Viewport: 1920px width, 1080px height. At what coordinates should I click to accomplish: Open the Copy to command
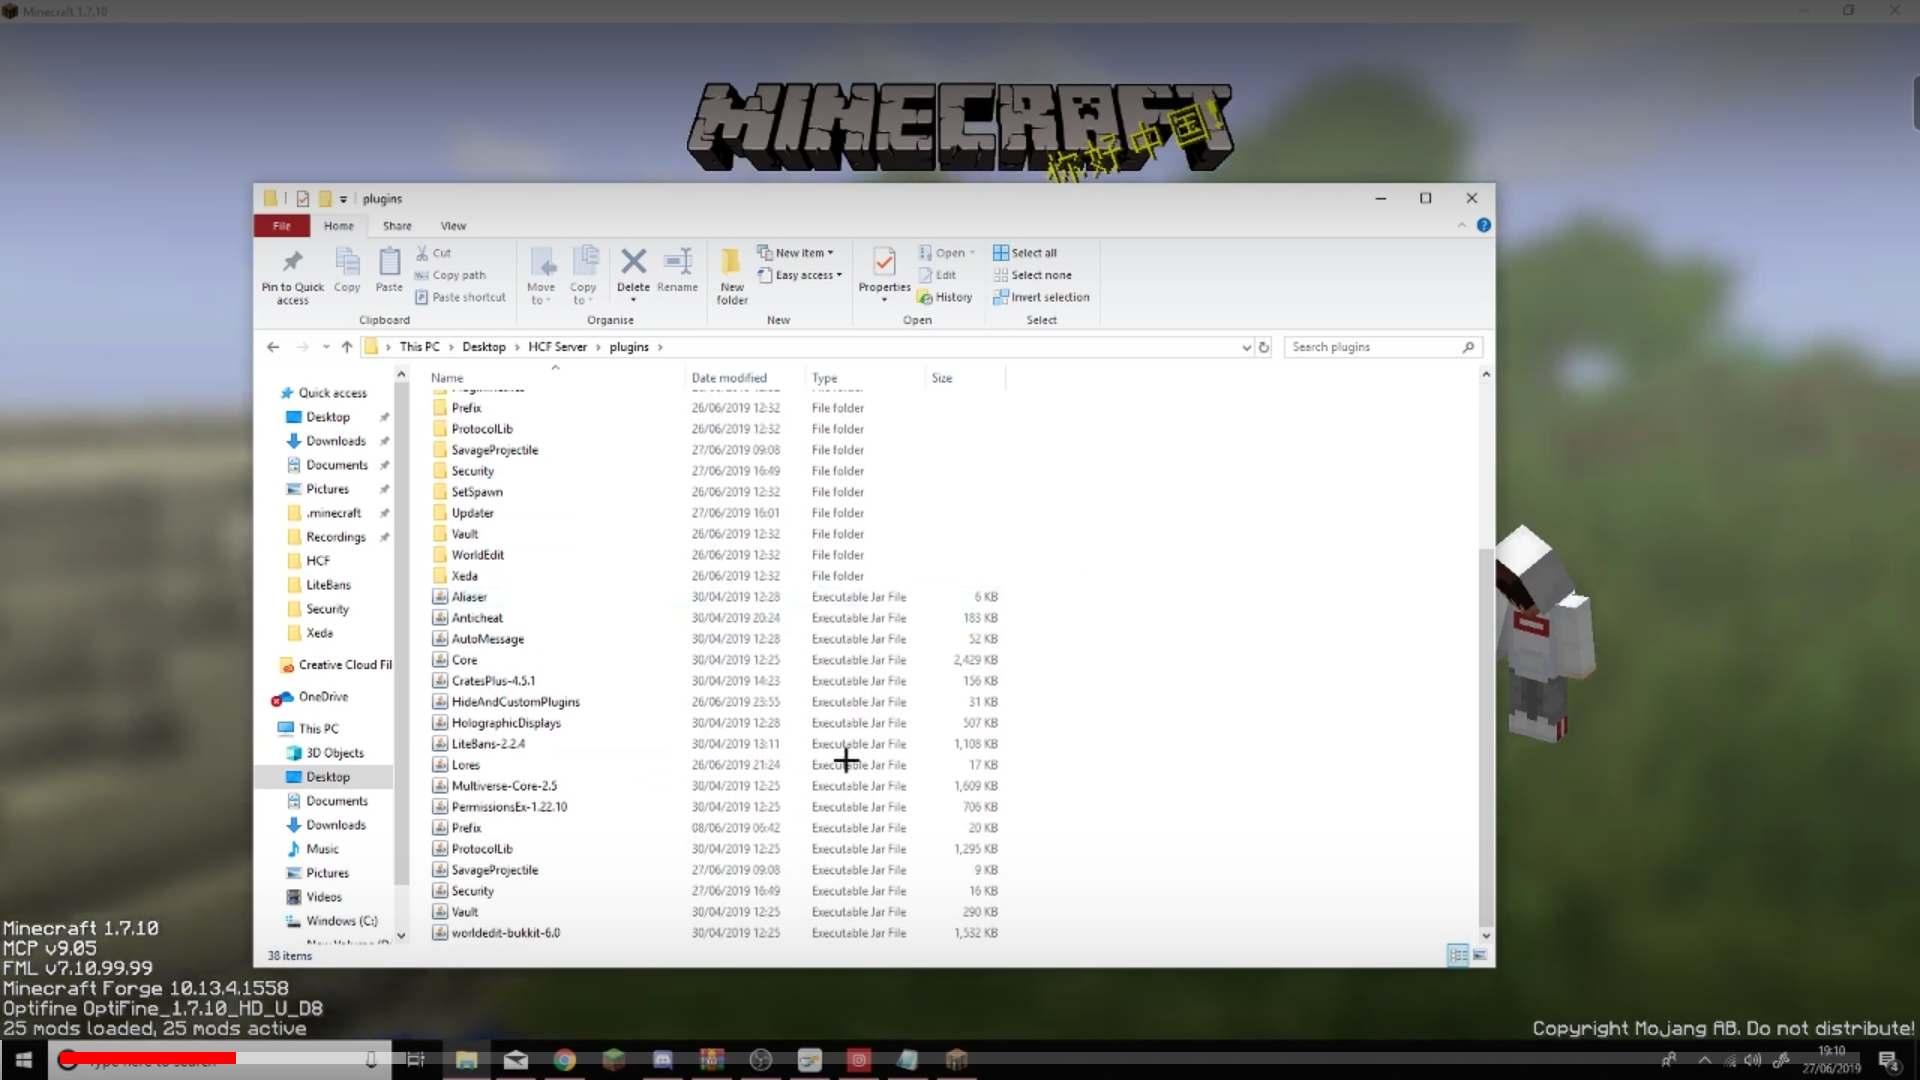(x=583, y=275)
